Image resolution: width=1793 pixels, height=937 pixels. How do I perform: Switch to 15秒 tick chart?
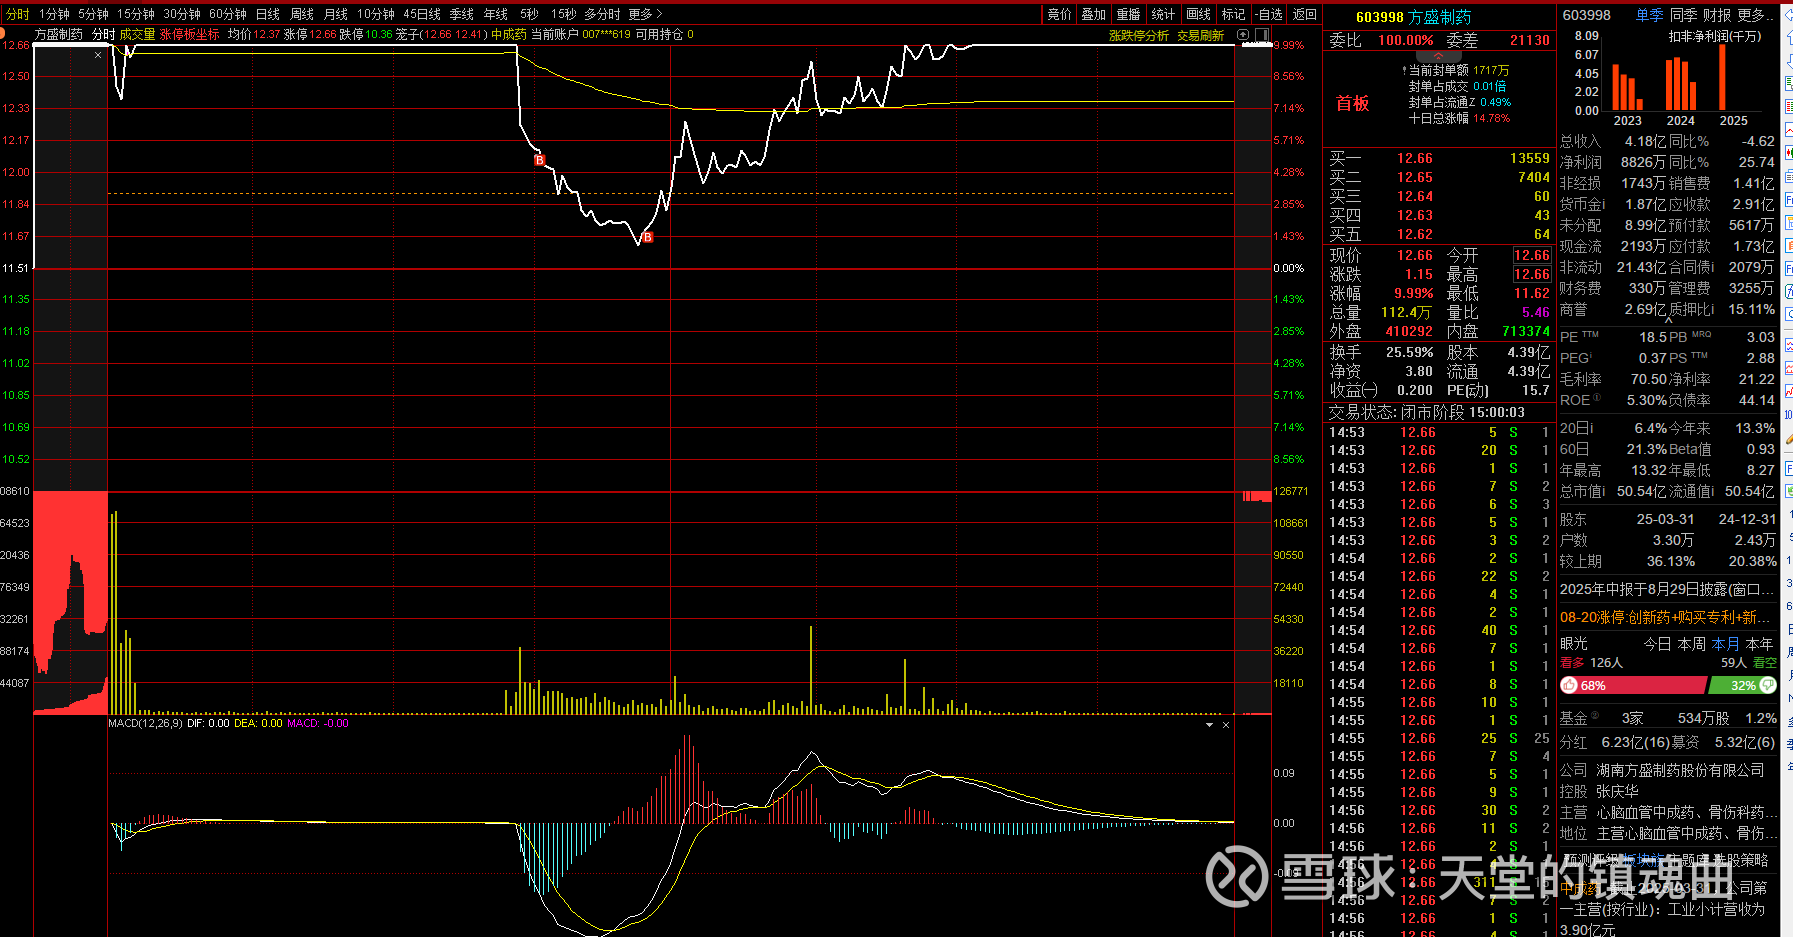[564, 14]
